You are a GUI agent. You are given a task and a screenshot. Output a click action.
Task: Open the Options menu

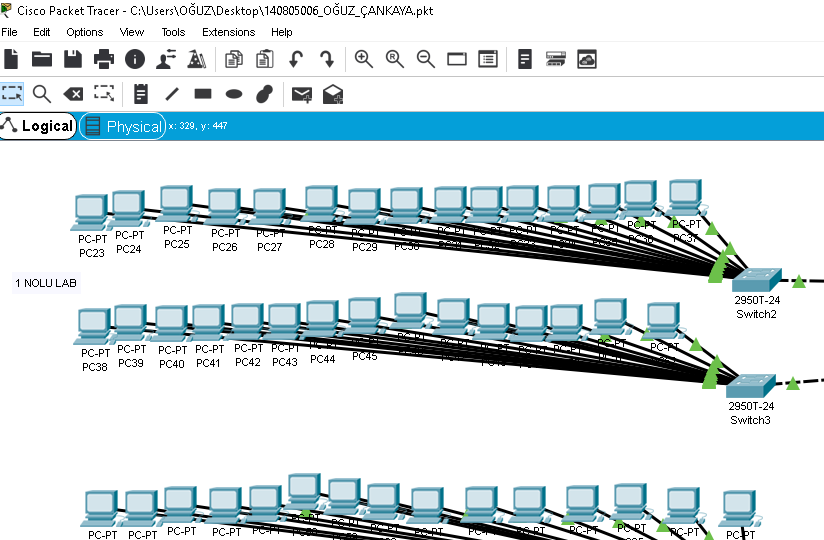pyautogui.click(x=85, y=32)
